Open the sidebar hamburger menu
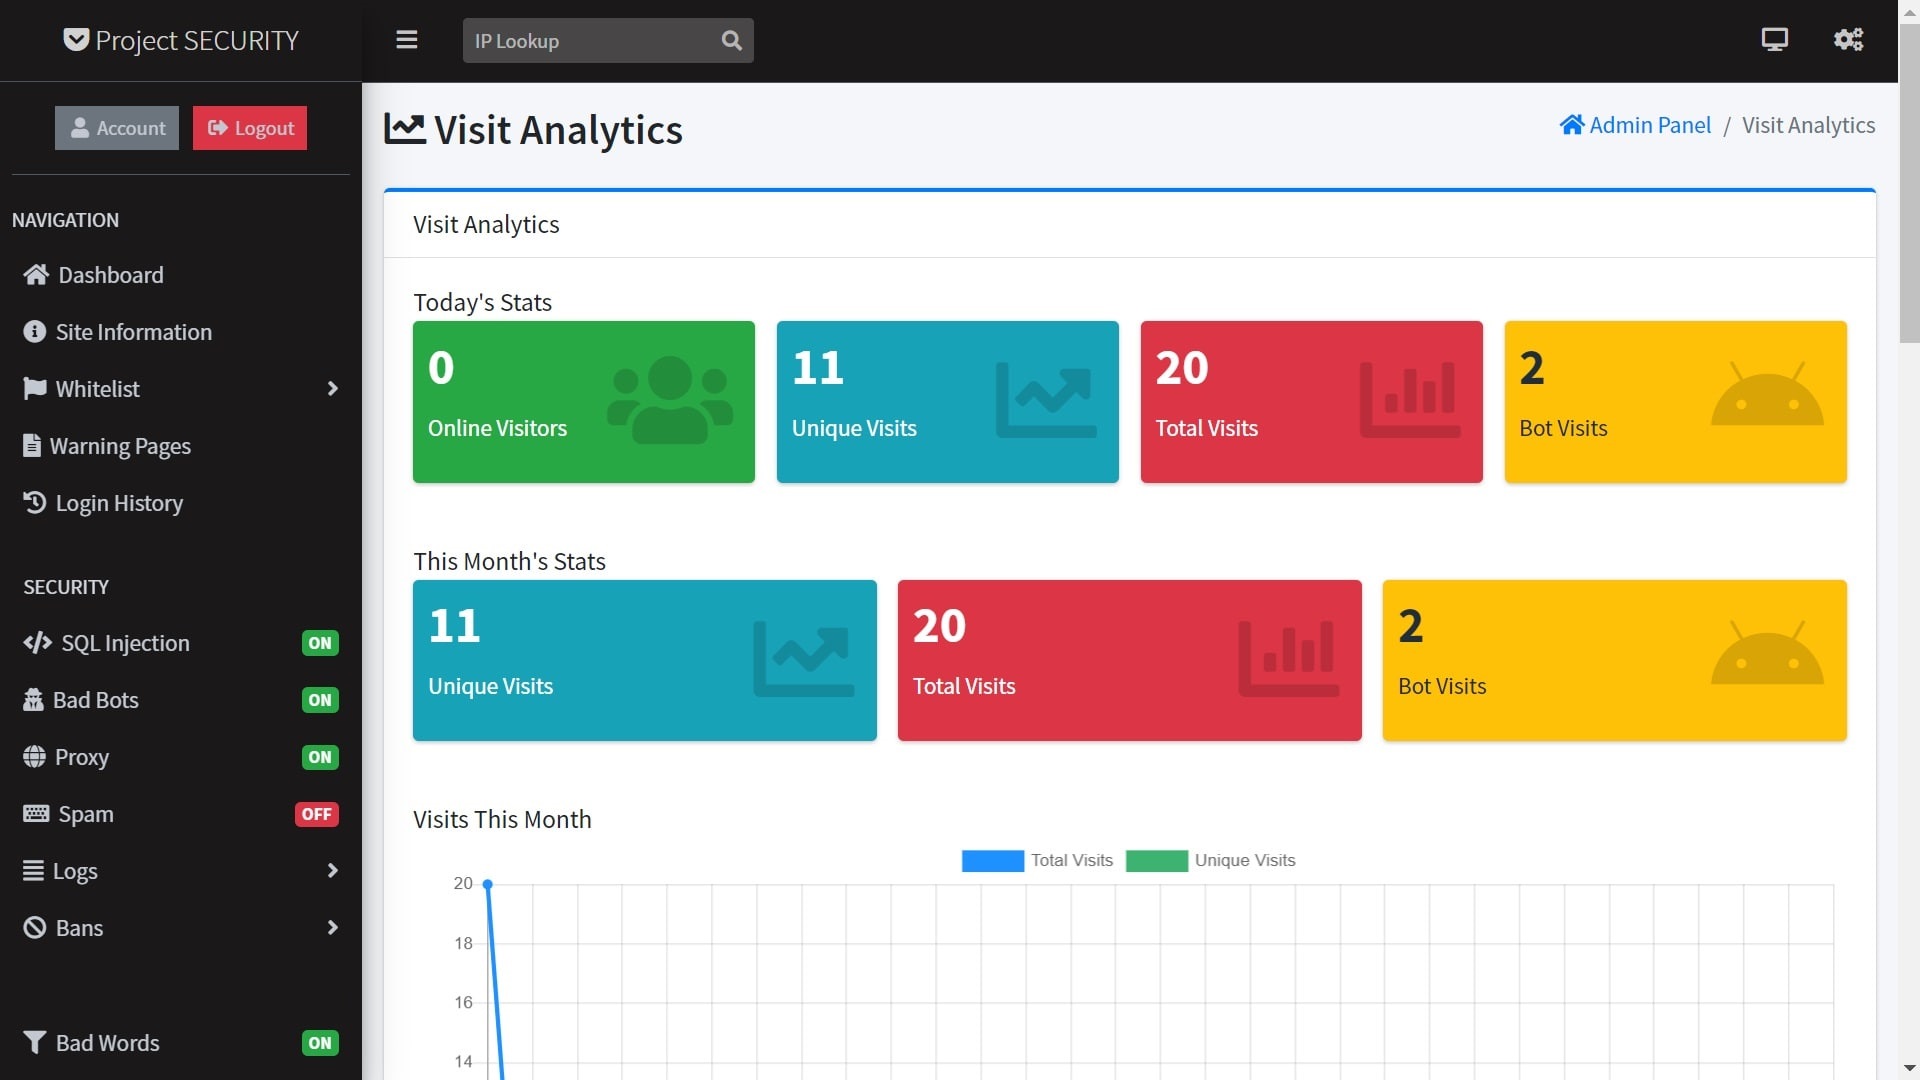 click(x=406, y=40)
